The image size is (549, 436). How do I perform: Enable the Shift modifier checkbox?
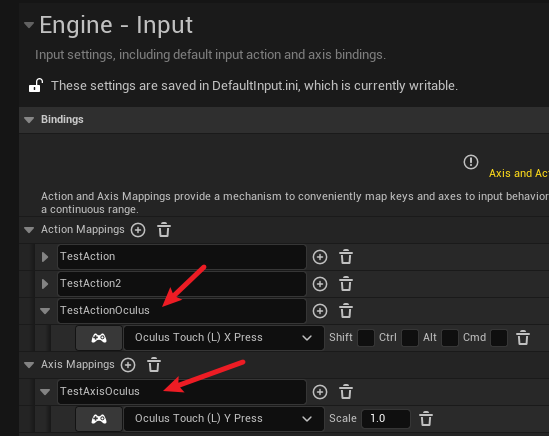click(366, 338)
